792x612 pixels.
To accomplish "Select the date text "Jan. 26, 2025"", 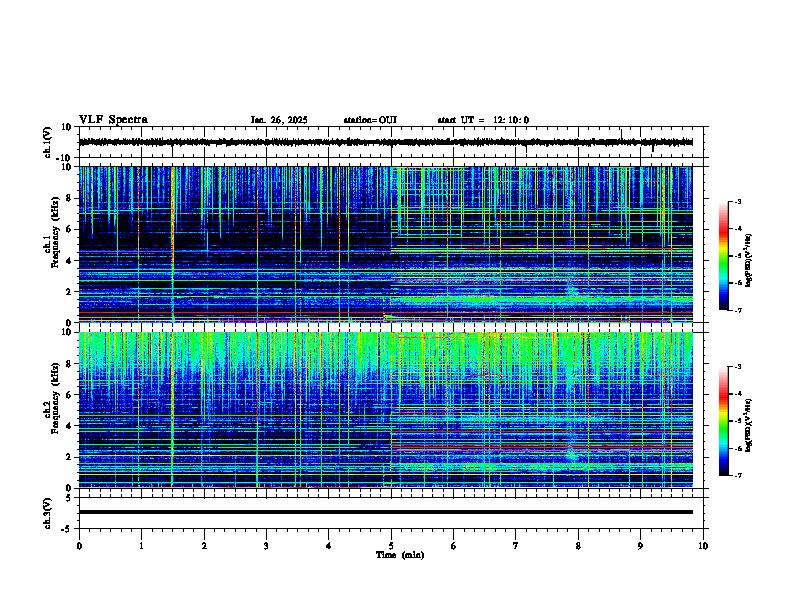I will click(279, 120).
